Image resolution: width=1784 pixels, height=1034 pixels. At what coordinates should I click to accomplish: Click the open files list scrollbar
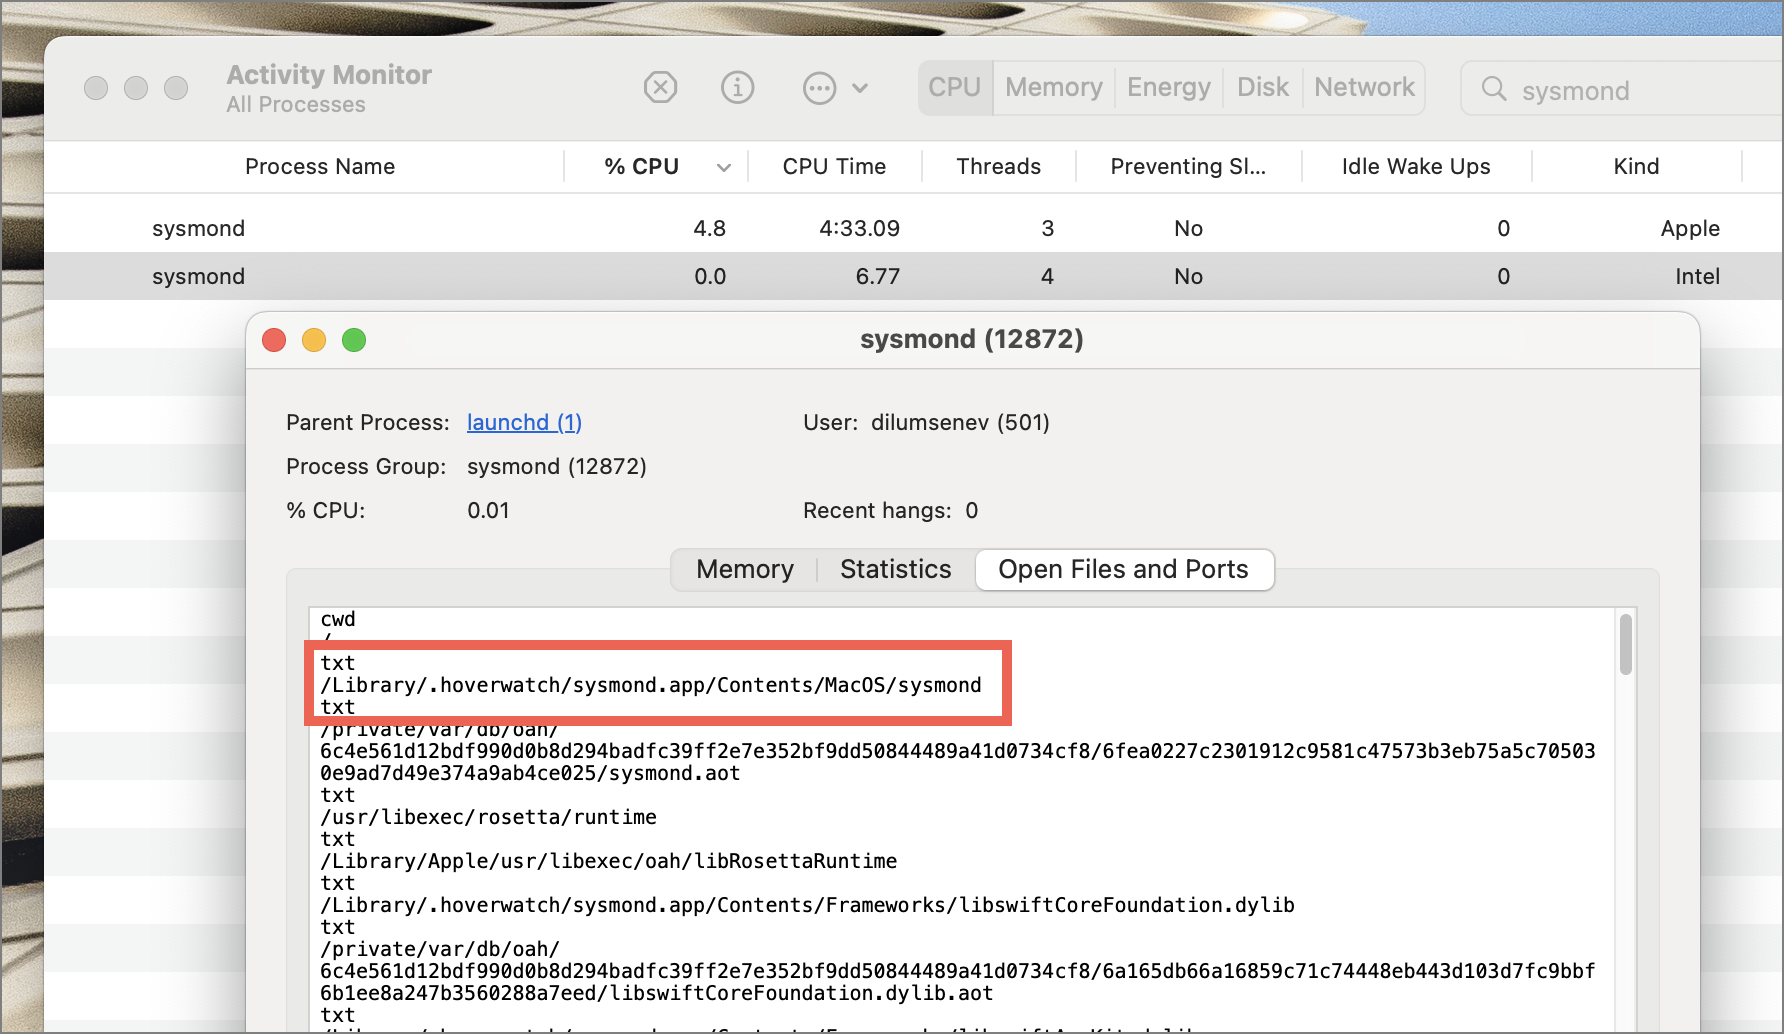coord(1625,644)
